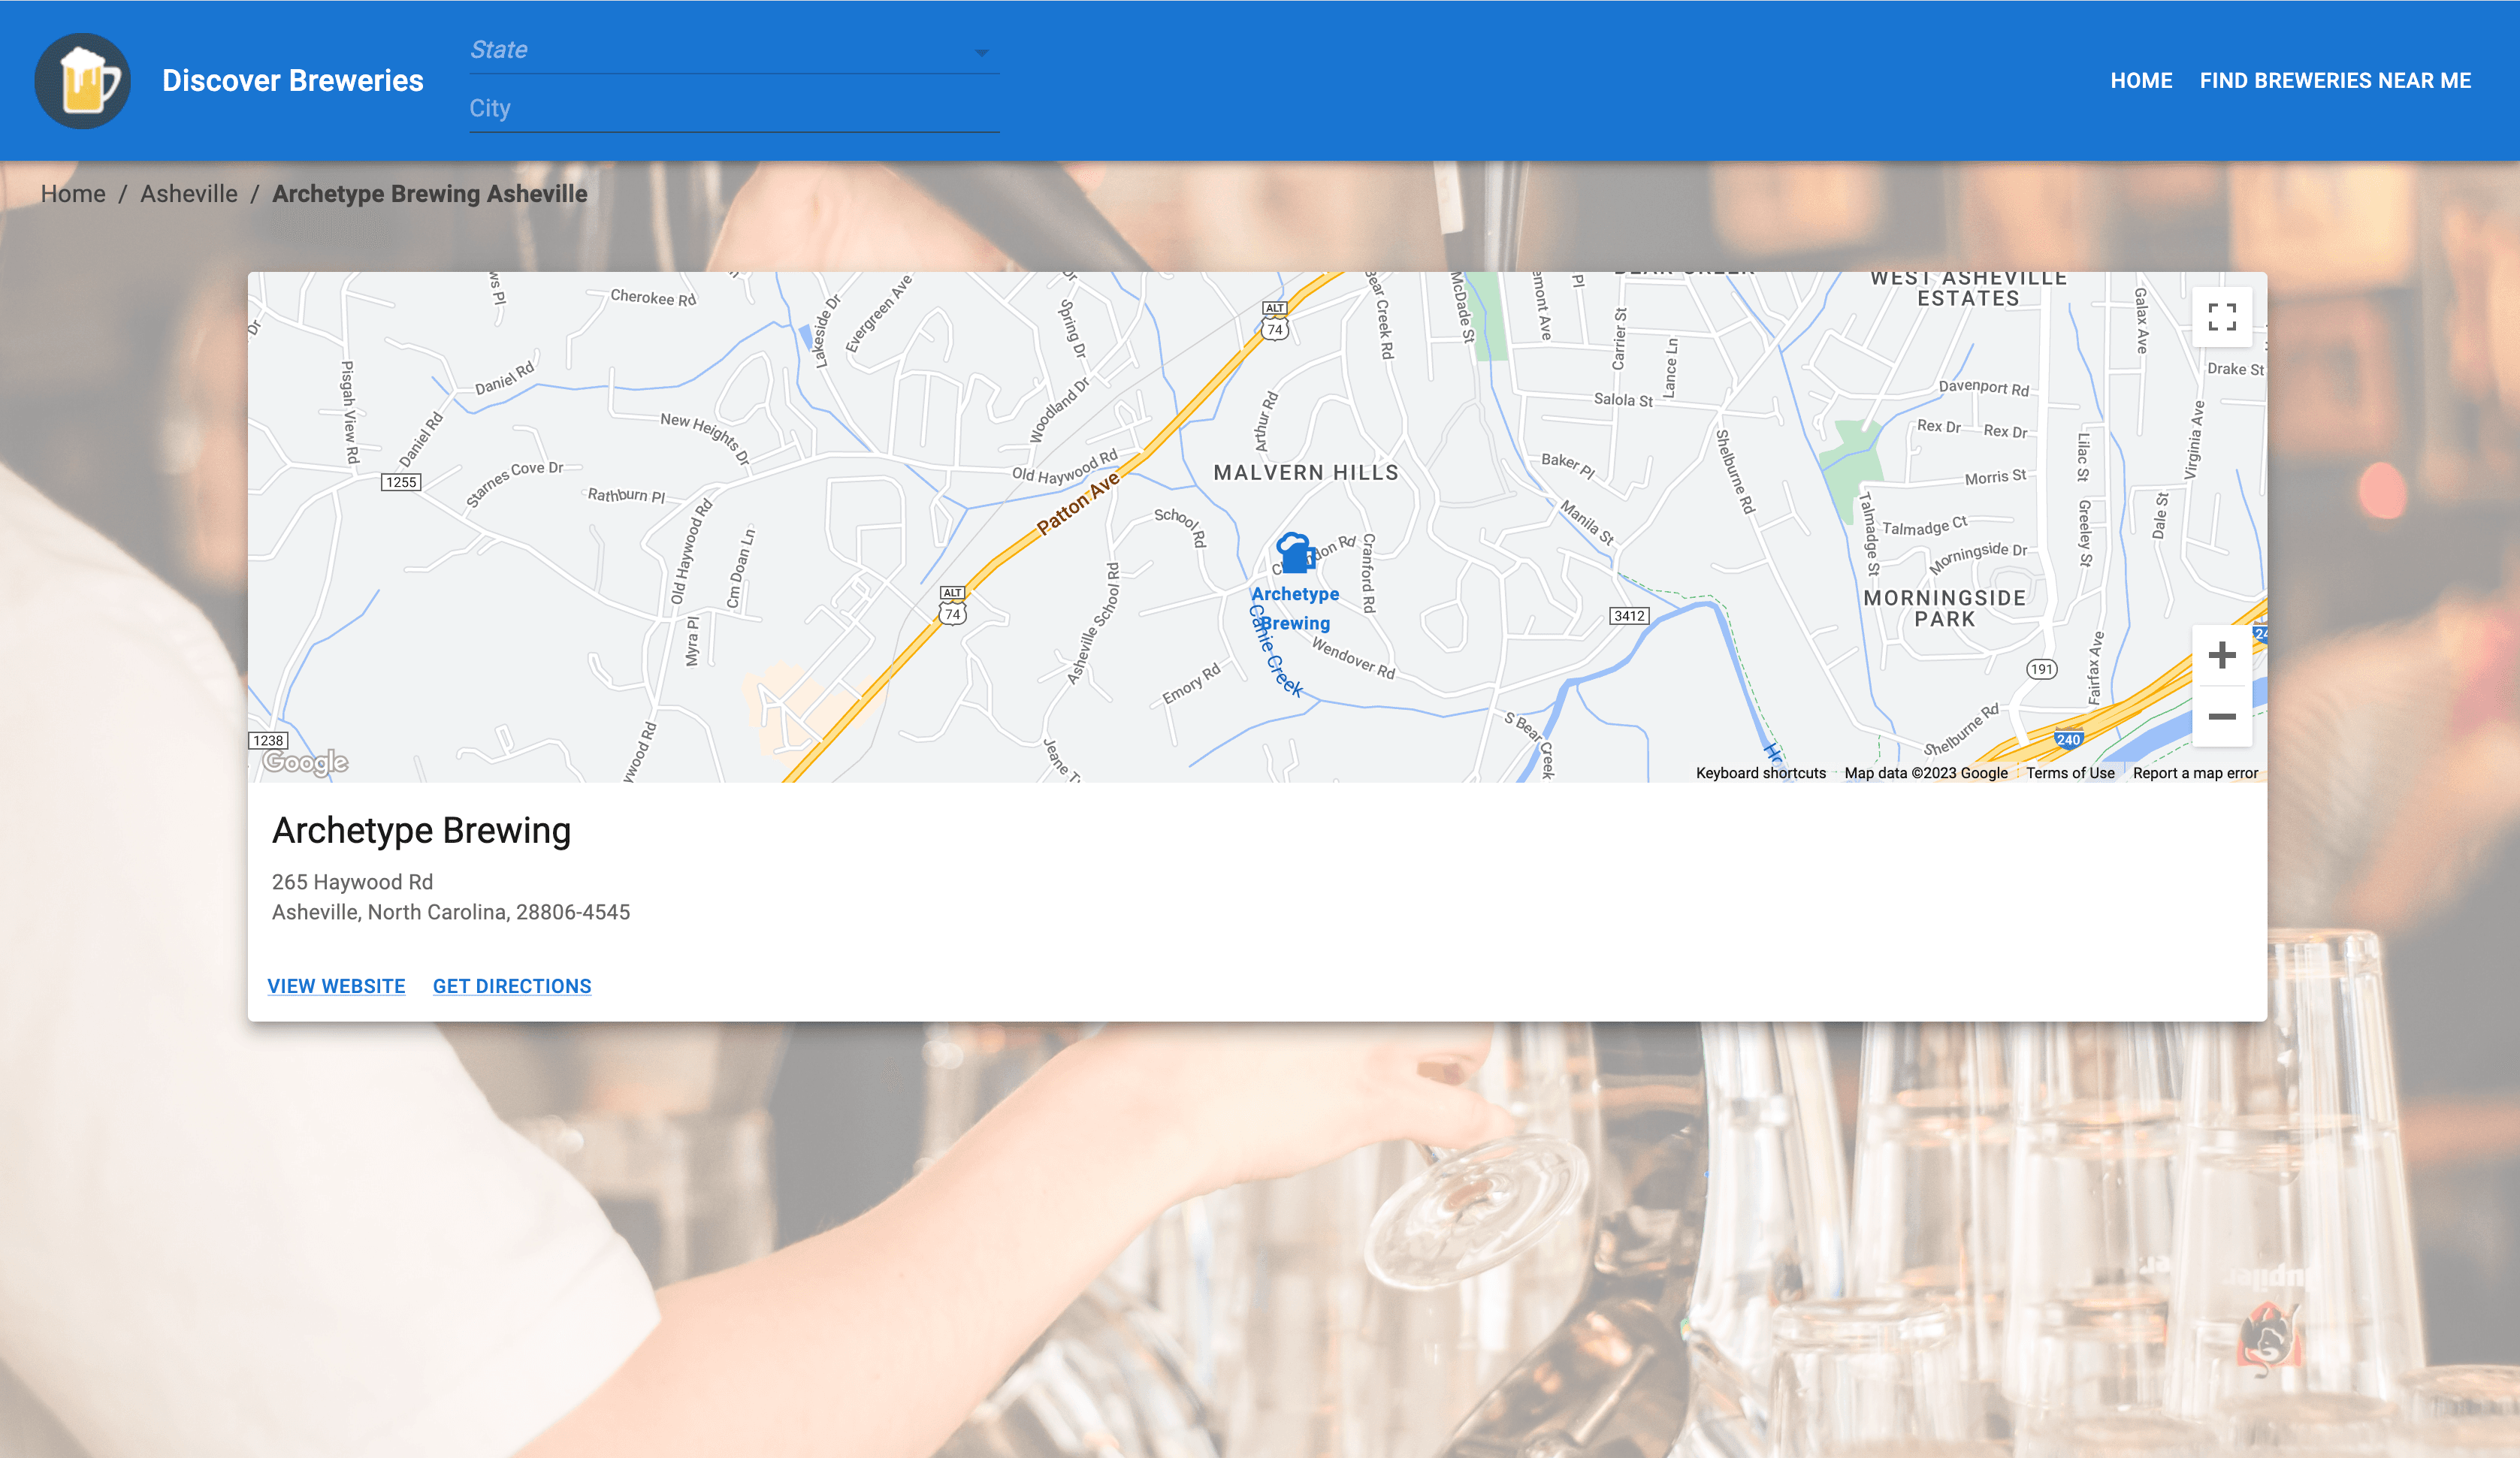Zoom in on the map
The image size is (2520, 1458).
pos(2222,655)
